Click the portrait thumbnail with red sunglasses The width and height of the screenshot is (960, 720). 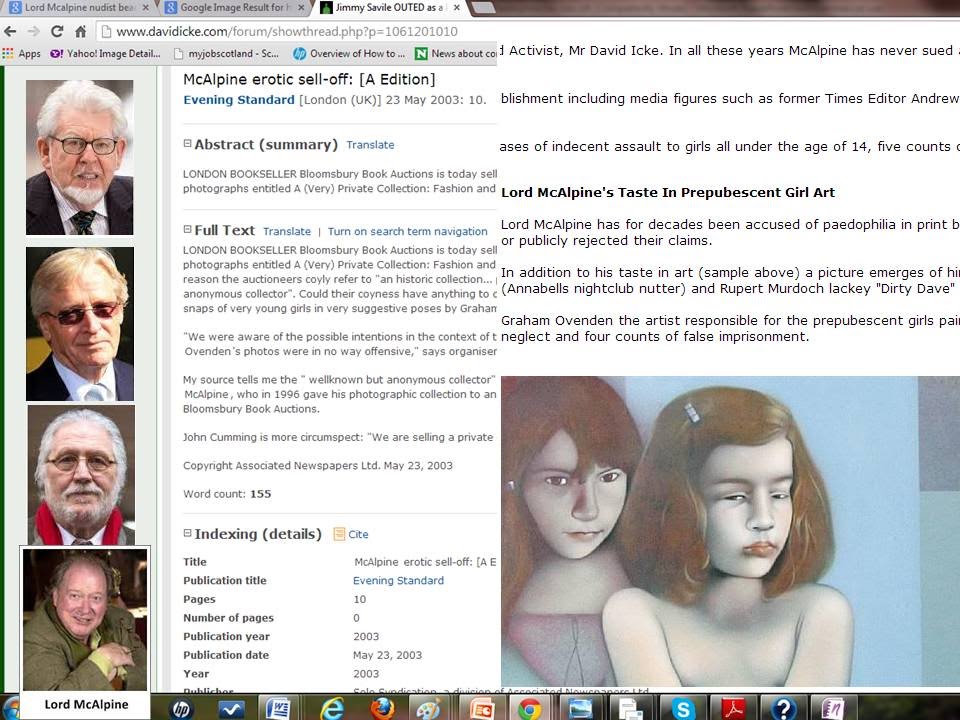[80, 324]
